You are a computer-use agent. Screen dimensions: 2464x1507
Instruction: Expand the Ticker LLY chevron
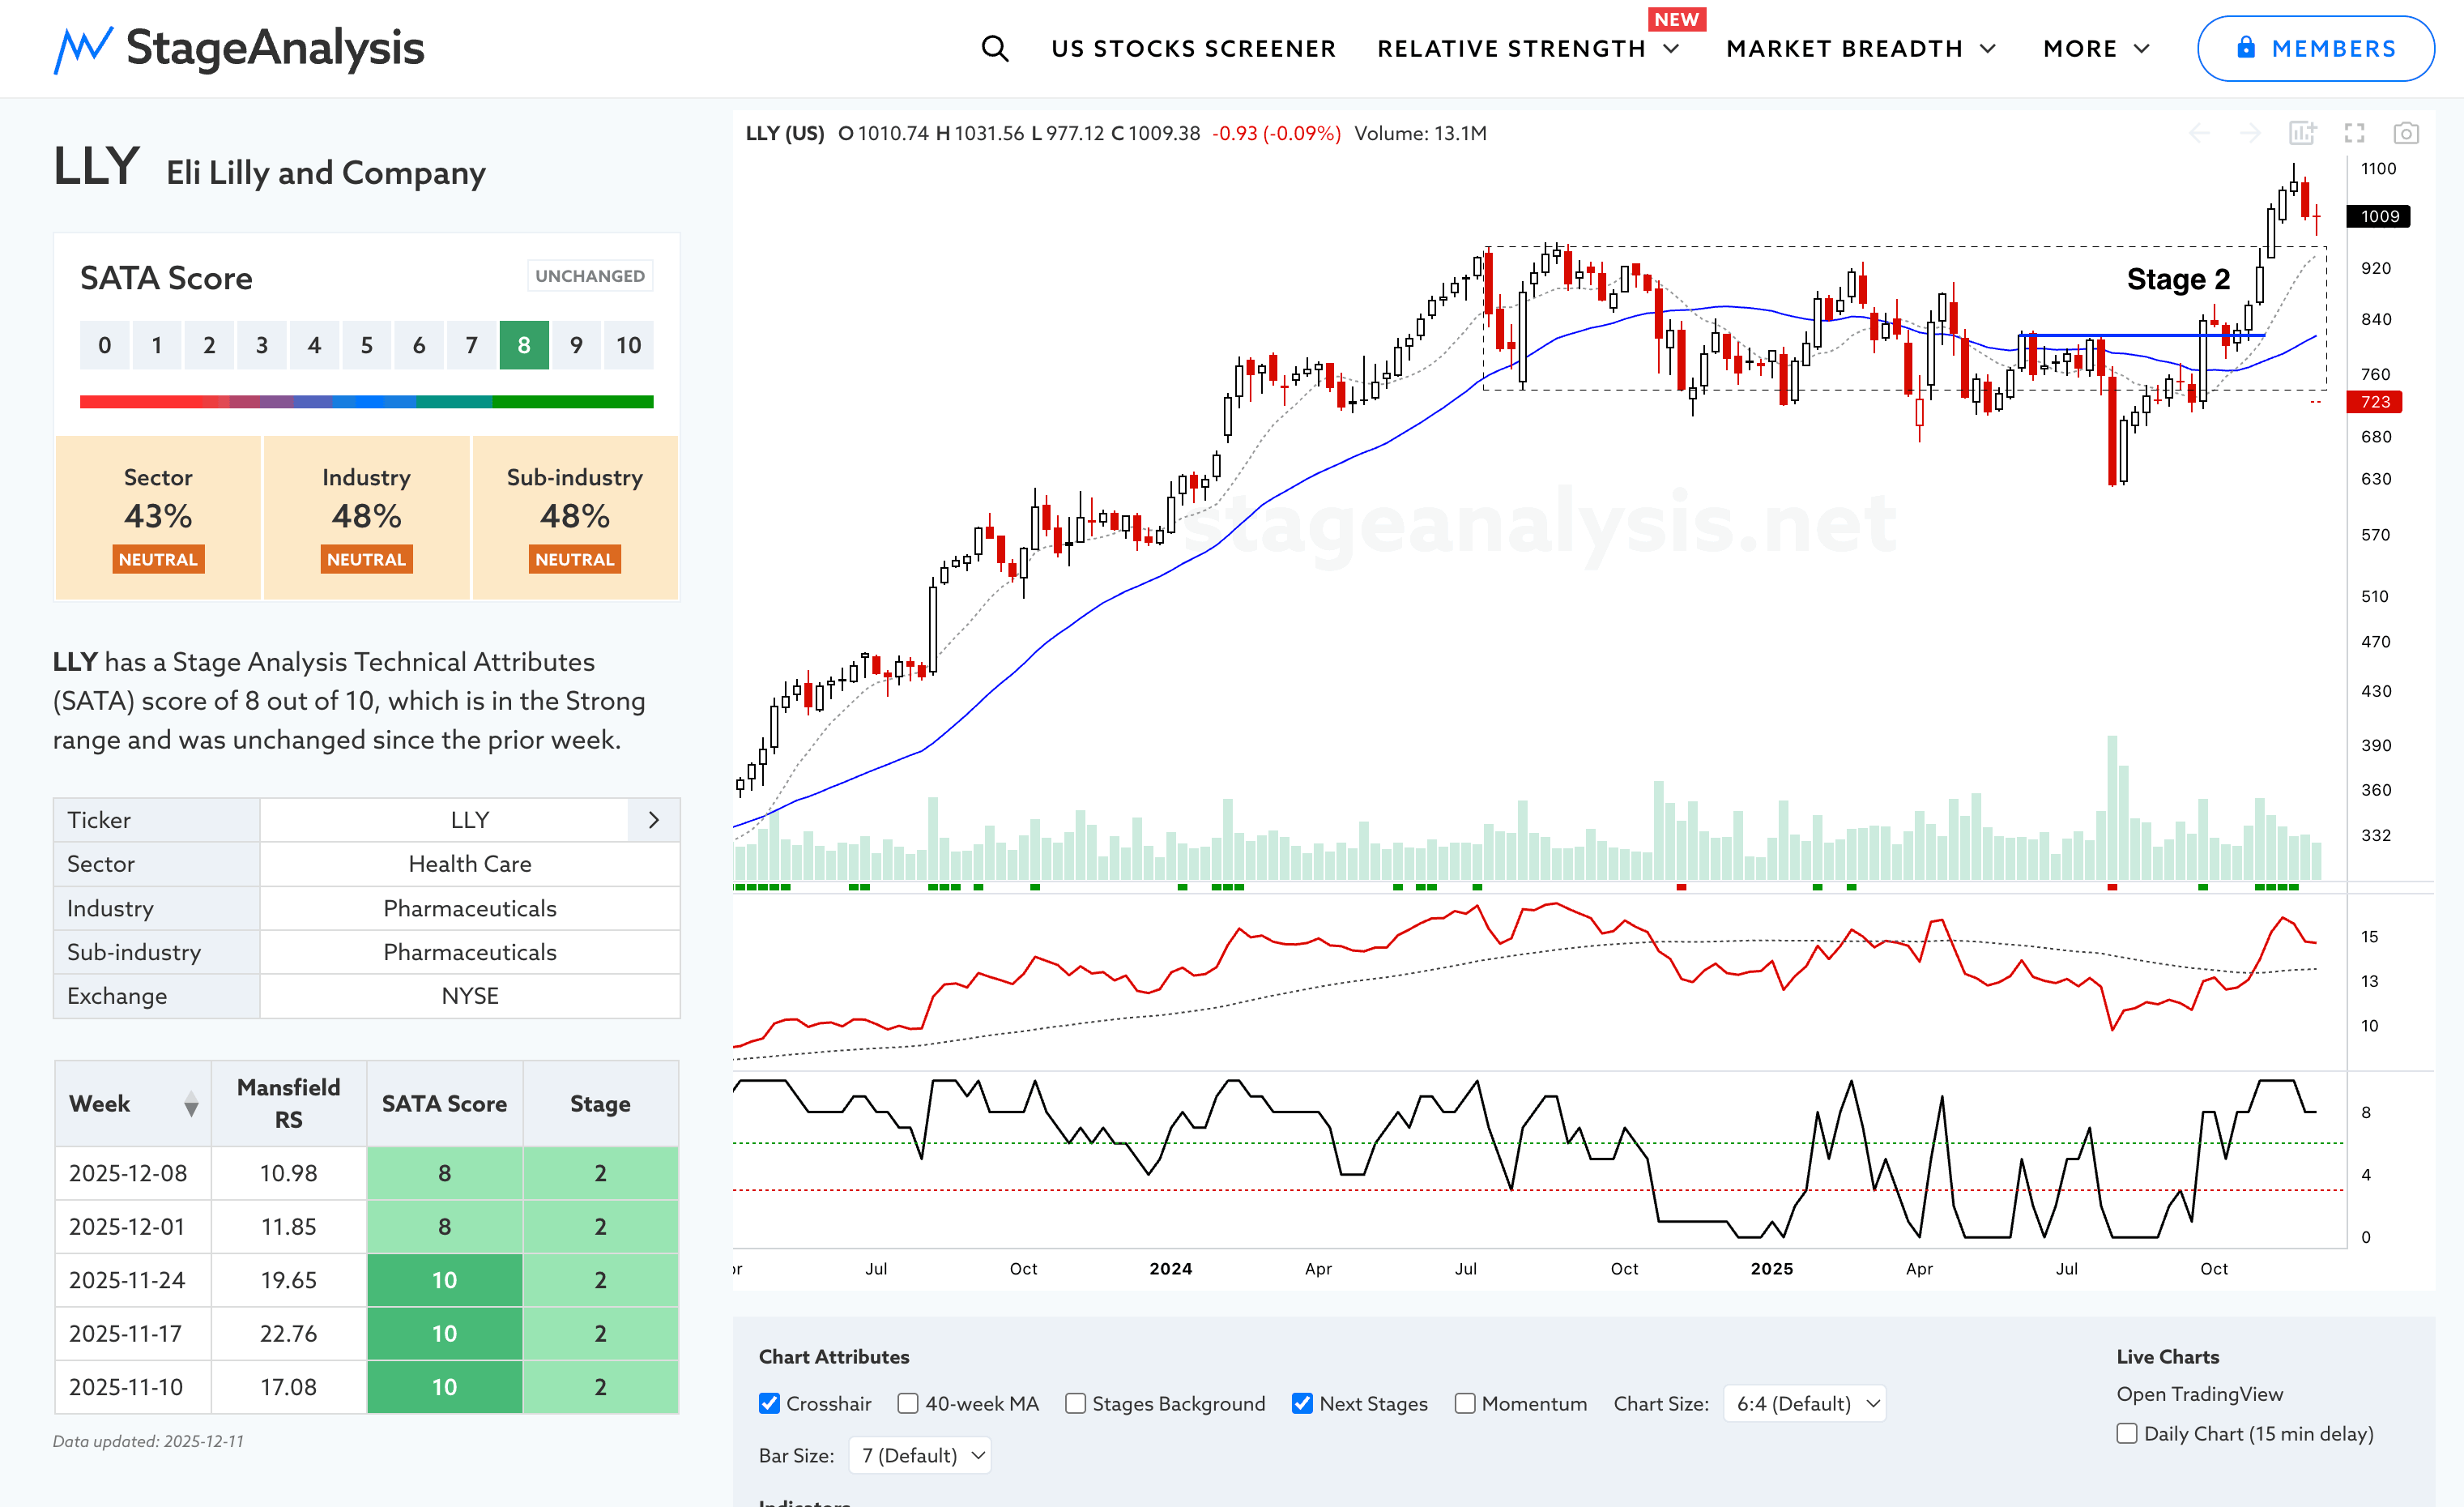654,820
